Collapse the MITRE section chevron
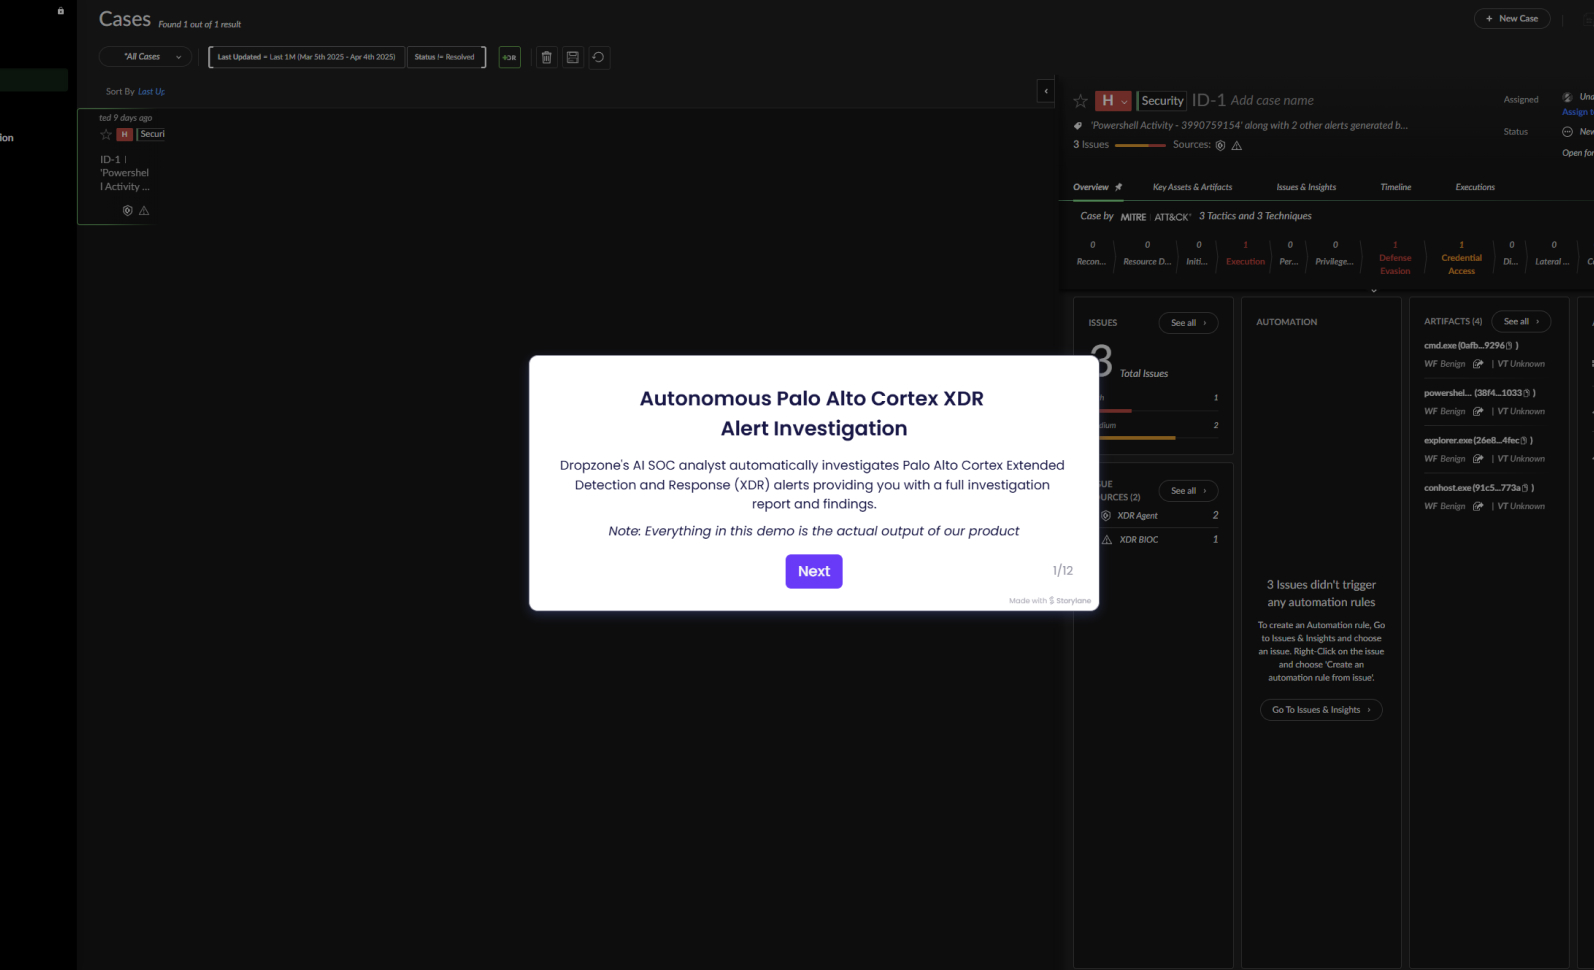Viewport: 1594px width, 970px height. pyautogui.click(x=1373, y=291)
